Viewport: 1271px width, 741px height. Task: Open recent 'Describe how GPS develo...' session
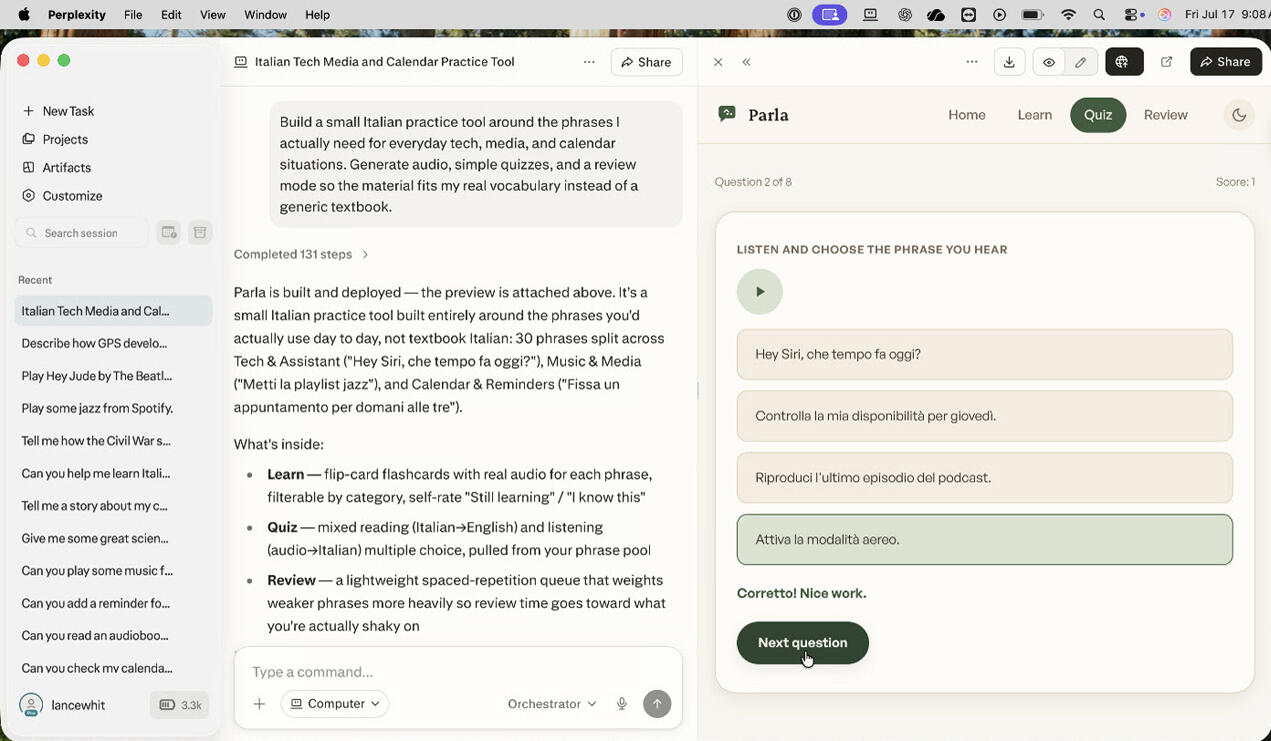click(x=114, y=343)
